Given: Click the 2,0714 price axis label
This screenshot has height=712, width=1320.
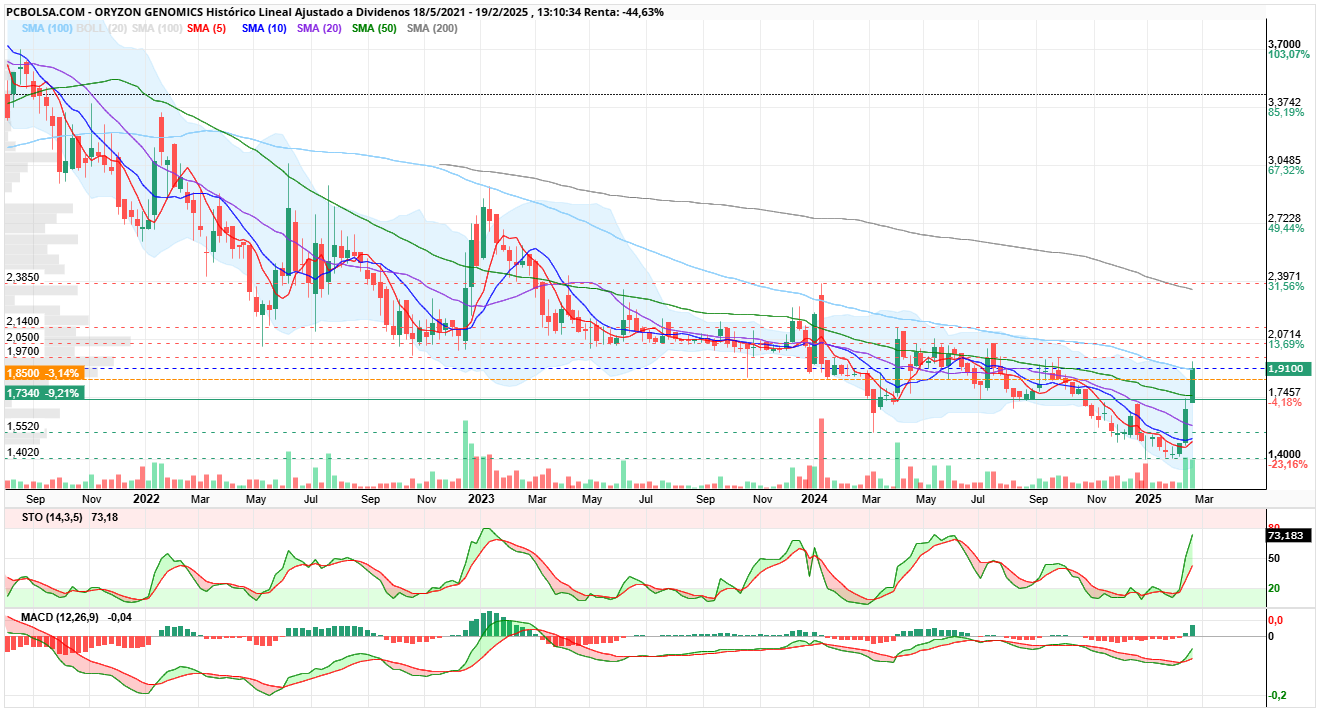Looking at the screenshot, I should point(1285,333).
